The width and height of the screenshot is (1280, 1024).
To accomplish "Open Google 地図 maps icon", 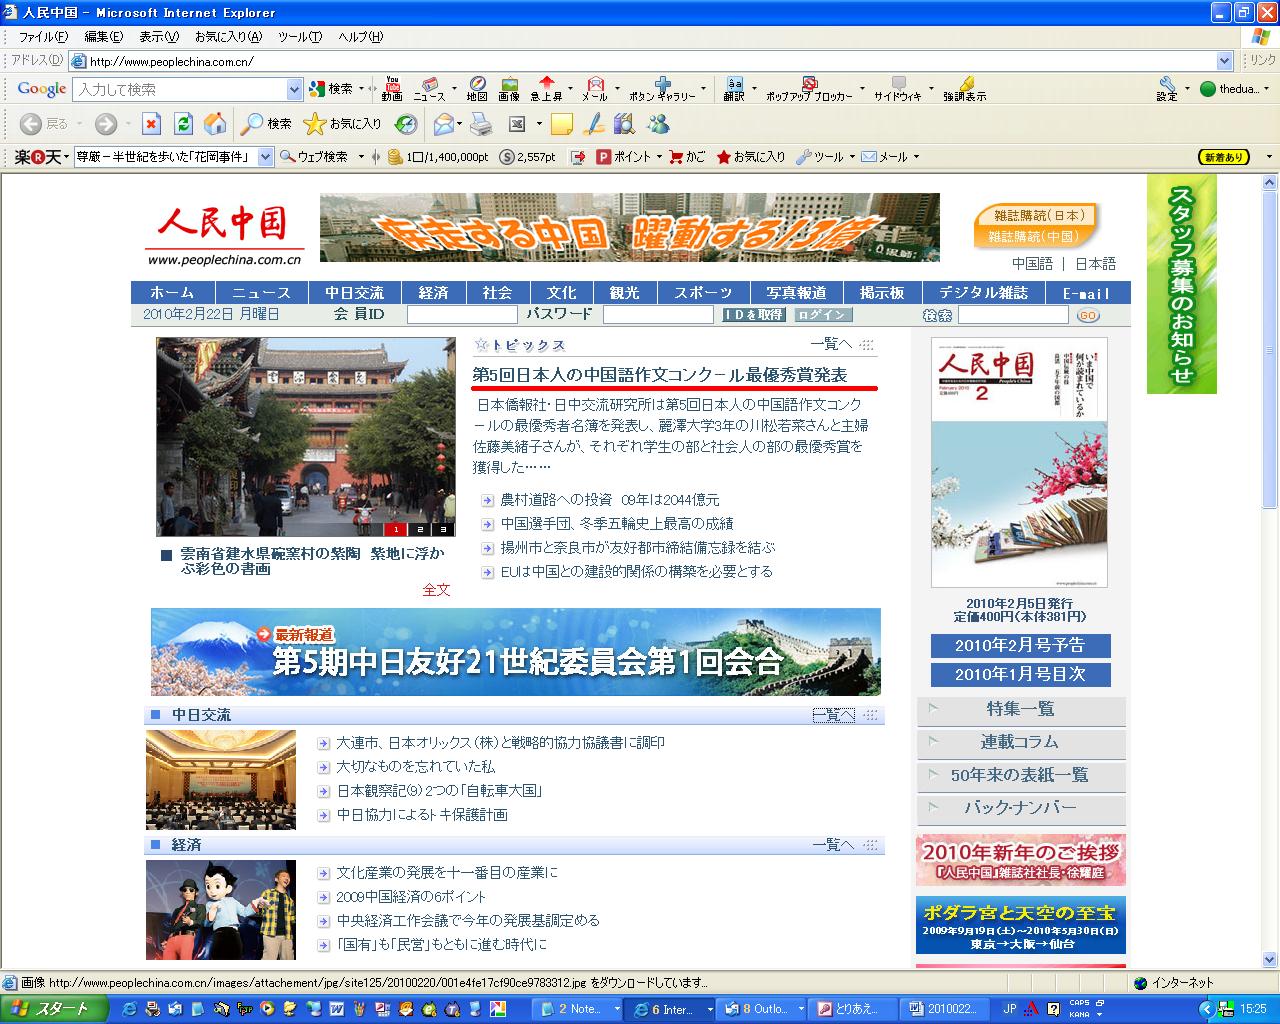I will (477, 89).
